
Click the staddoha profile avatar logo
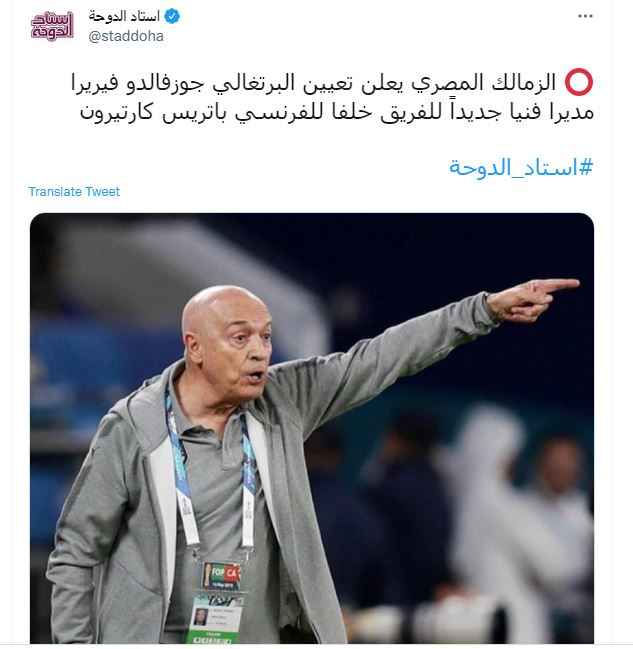[x=52, y=26]
